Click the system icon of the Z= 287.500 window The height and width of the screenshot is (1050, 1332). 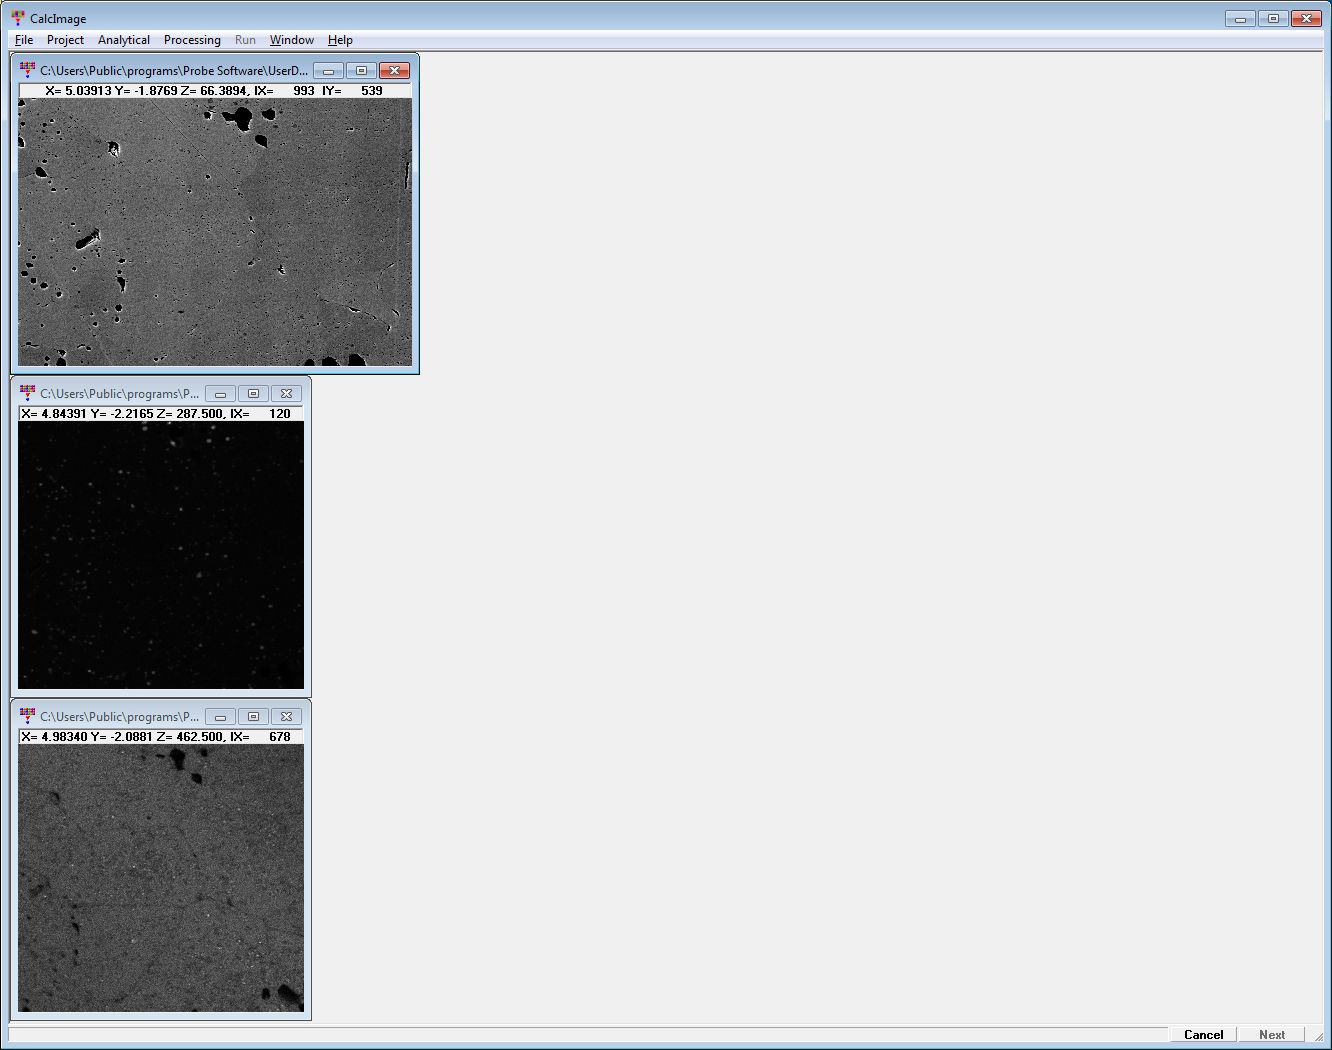(x=27, y=393)
